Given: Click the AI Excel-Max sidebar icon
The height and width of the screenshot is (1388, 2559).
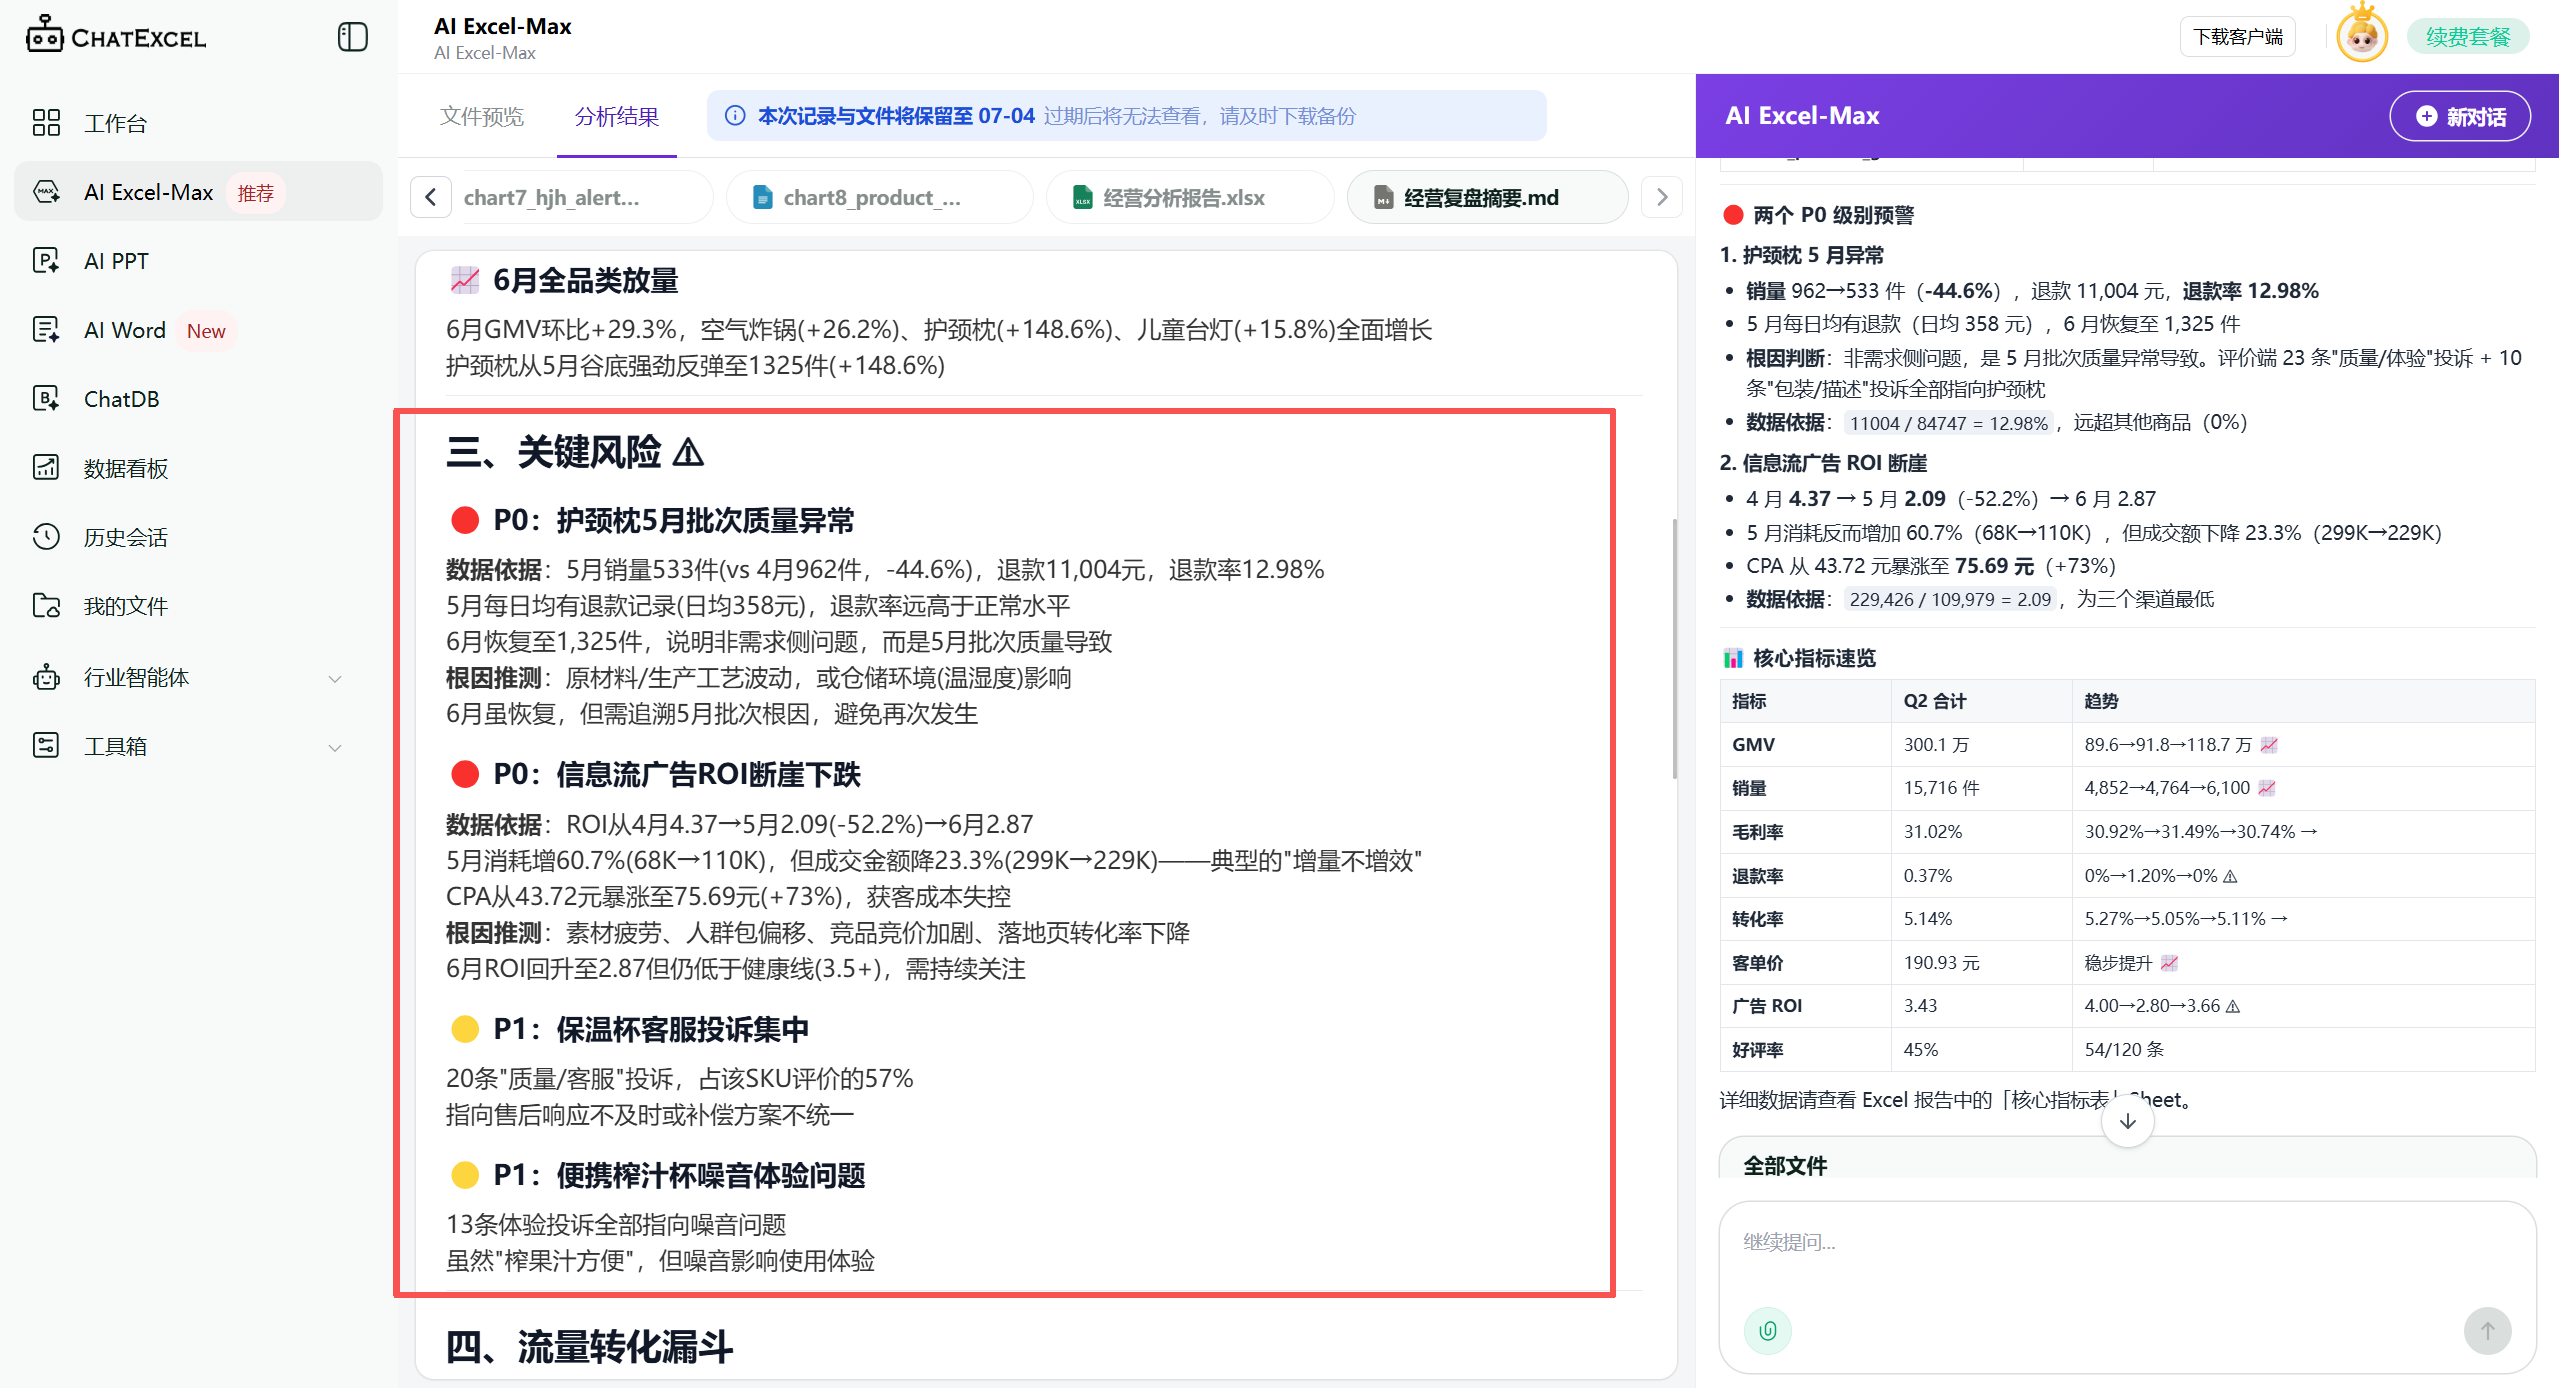Looking at the screenshot, I should (46, 192).
